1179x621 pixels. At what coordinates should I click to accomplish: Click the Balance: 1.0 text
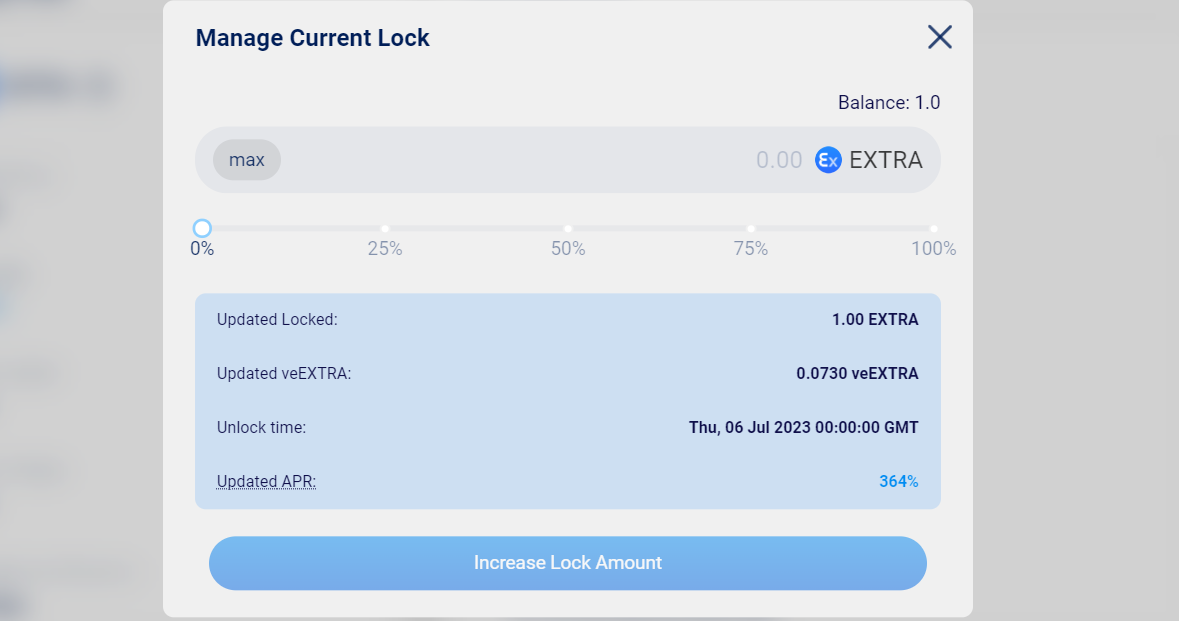[x=889, y=103]
